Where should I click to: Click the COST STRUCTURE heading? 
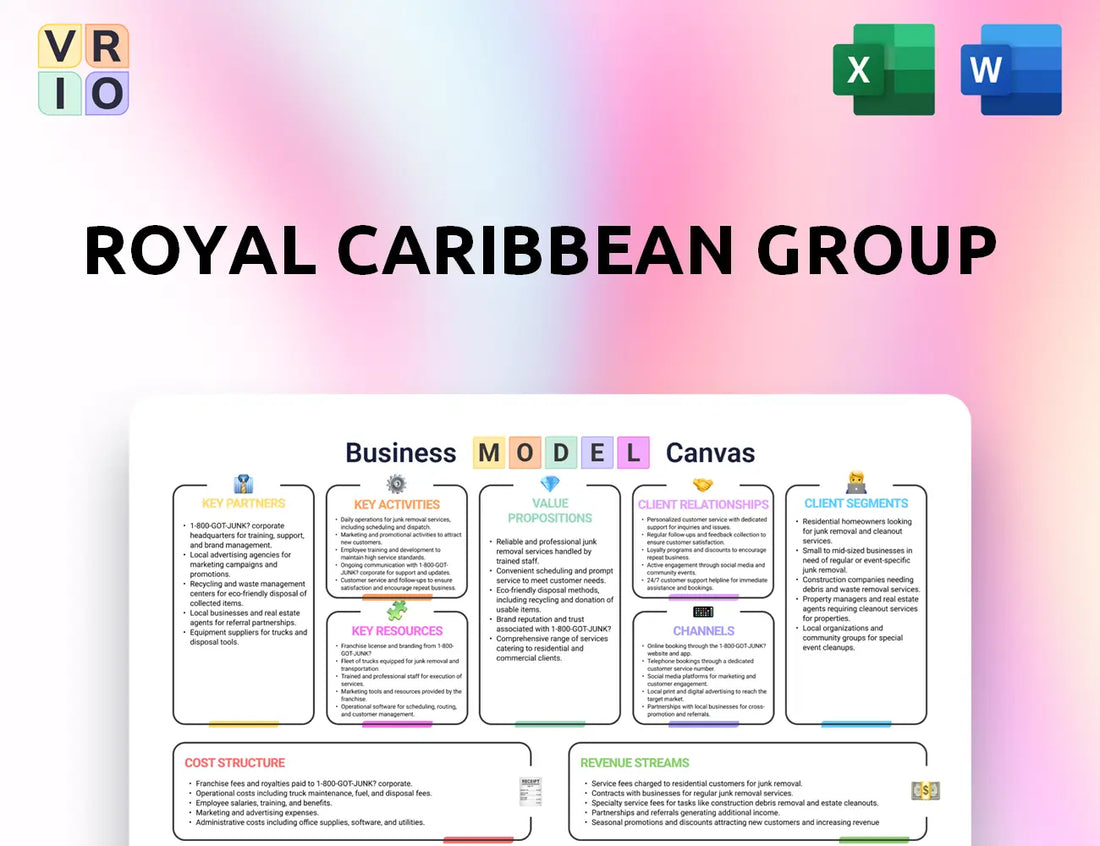point(235,763)
